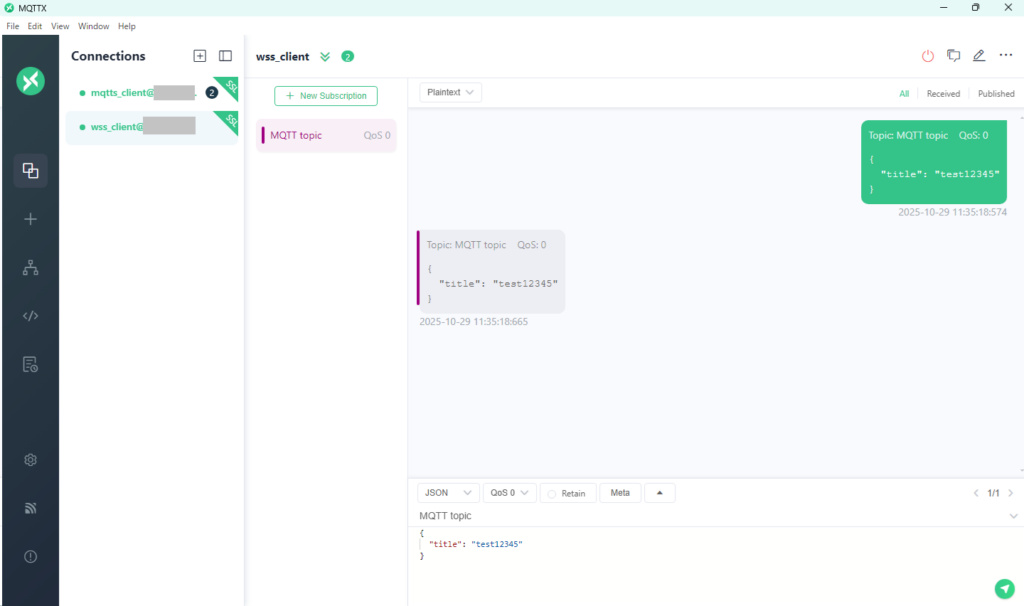Open the QoS 0 dropdown

click(509, 493)
